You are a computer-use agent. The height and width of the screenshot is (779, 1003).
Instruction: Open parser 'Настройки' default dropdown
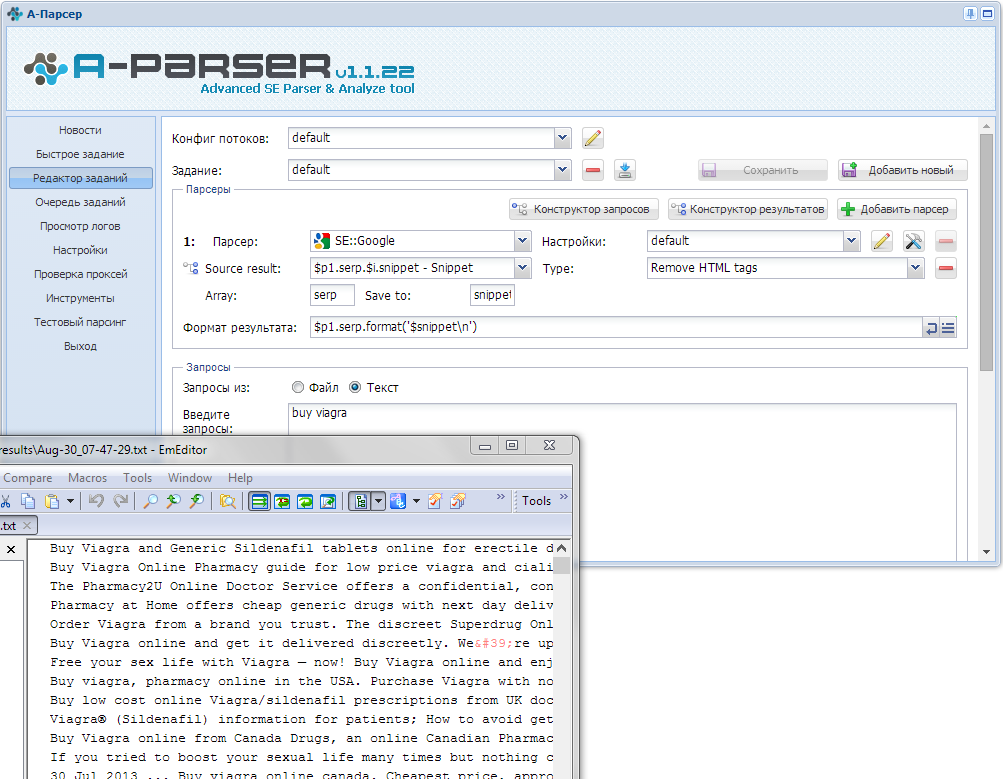[851, 240]
